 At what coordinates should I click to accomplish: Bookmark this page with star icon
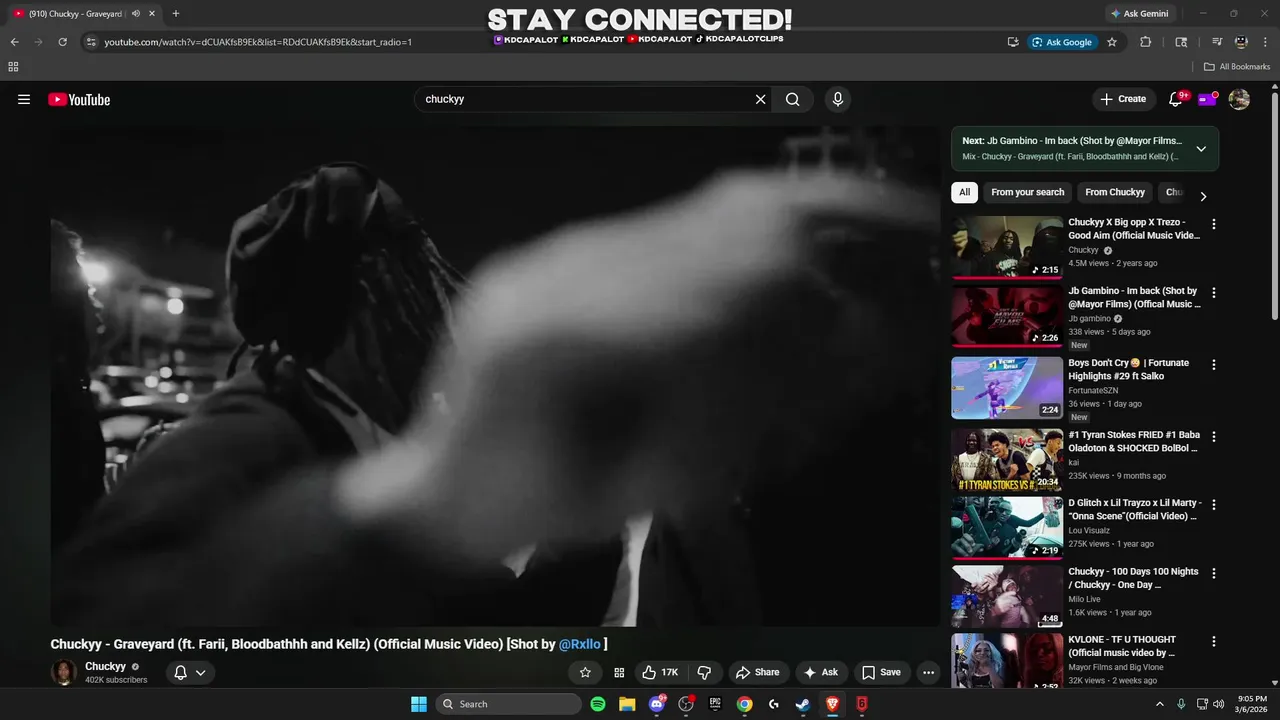(1112, 42)
